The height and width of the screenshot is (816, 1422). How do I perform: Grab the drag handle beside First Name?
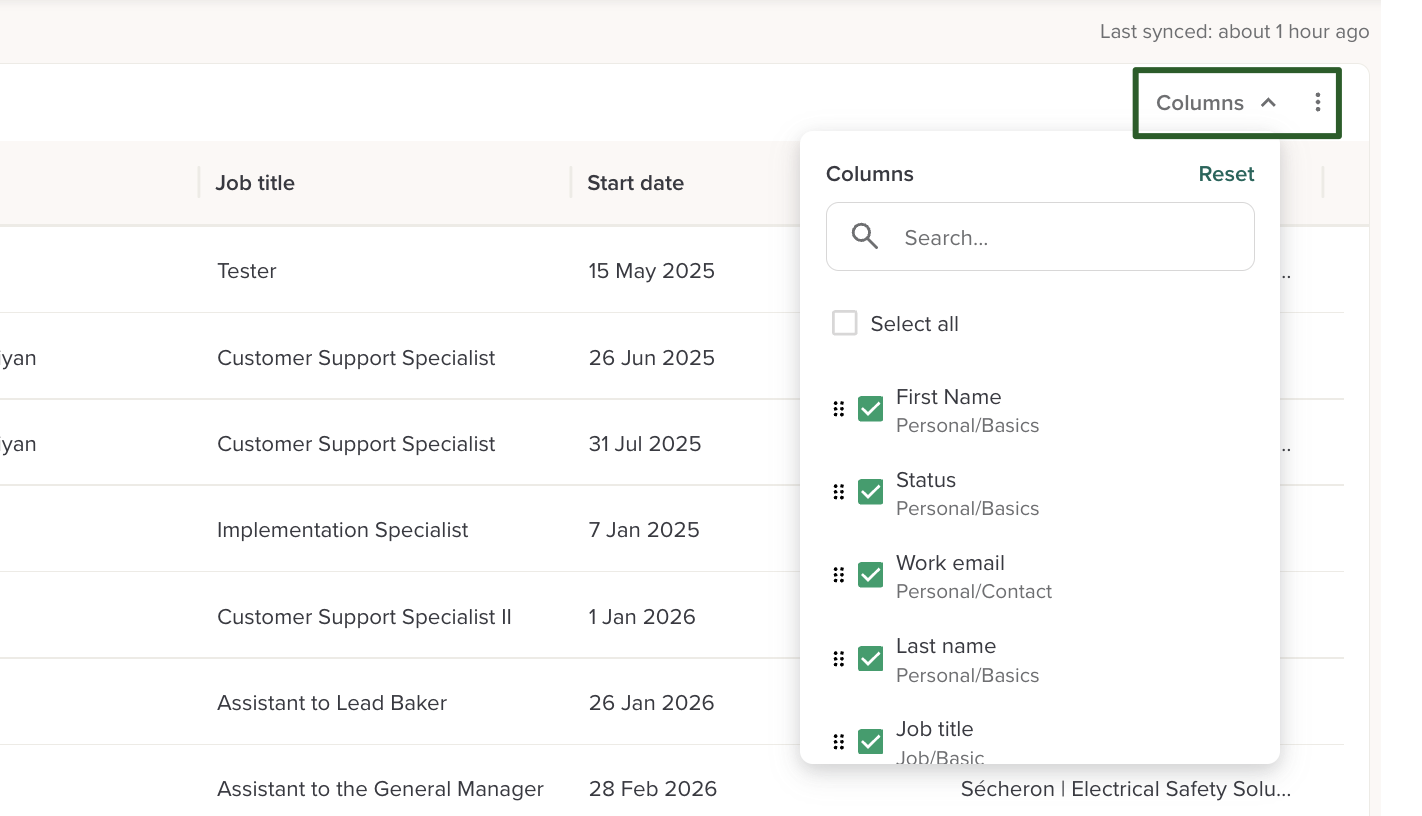click(839, 409)
